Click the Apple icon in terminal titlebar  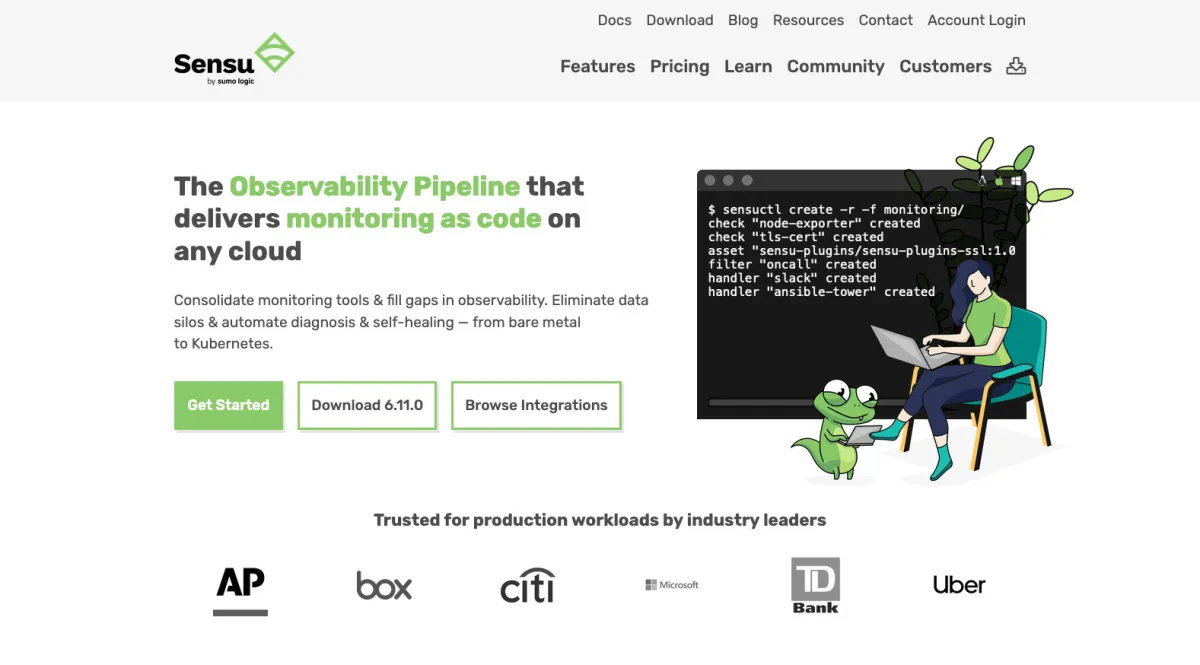tap(999, 181)
